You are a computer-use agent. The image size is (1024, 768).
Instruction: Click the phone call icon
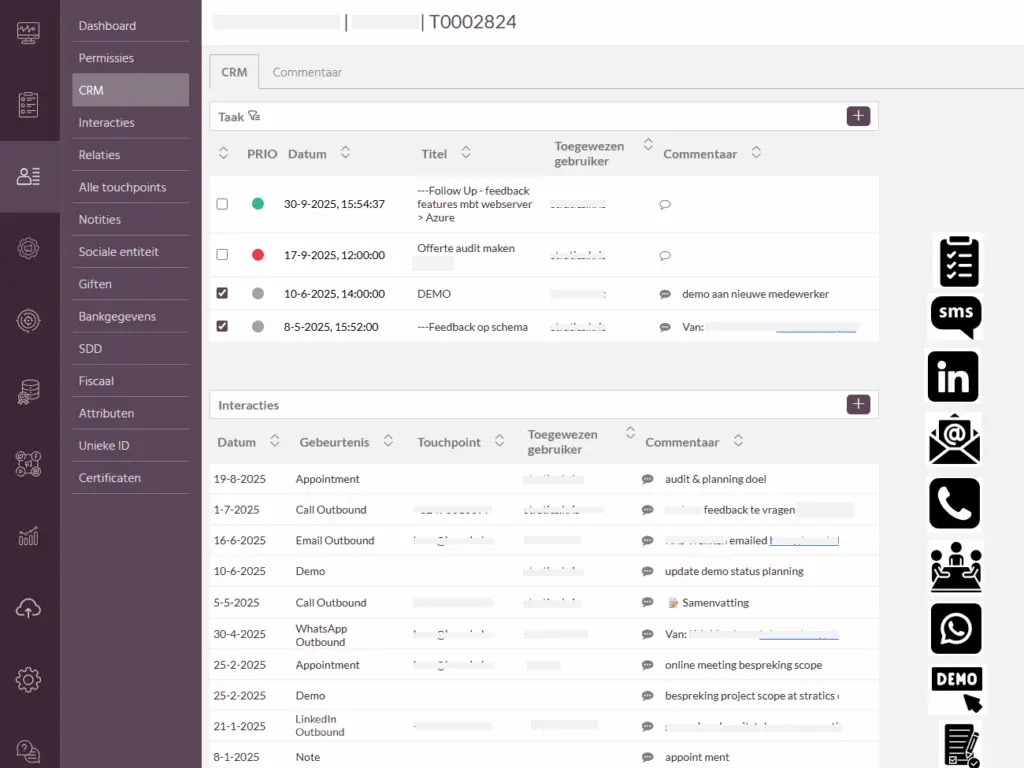pos(954,503)
